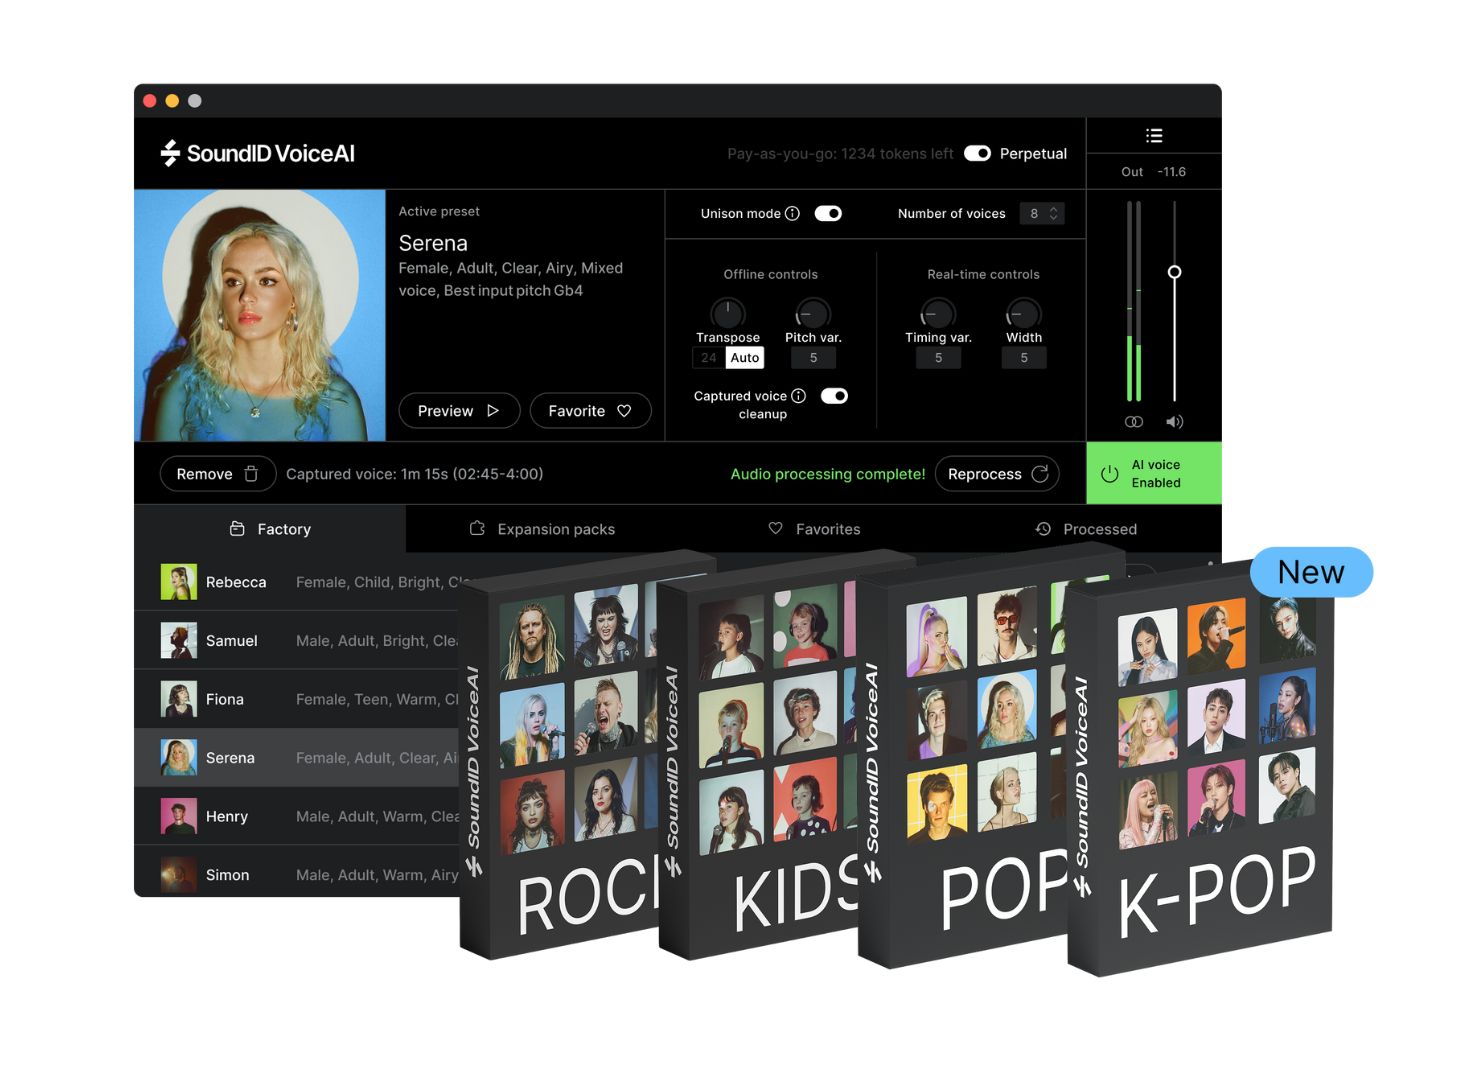
Task: Toggle the Perpetual license switch
Action: [x=977, y=153]
